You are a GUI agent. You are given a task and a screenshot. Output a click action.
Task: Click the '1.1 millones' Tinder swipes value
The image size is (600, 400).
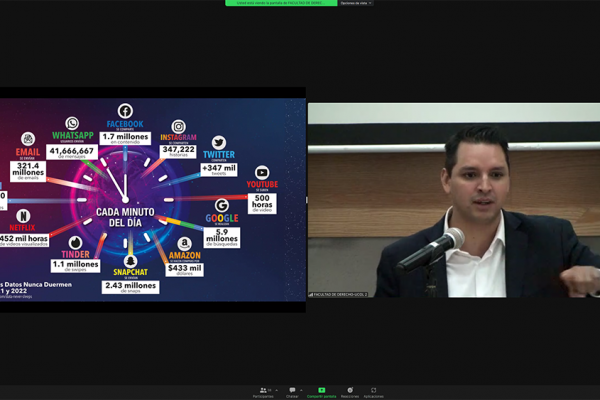coord(75,266)
